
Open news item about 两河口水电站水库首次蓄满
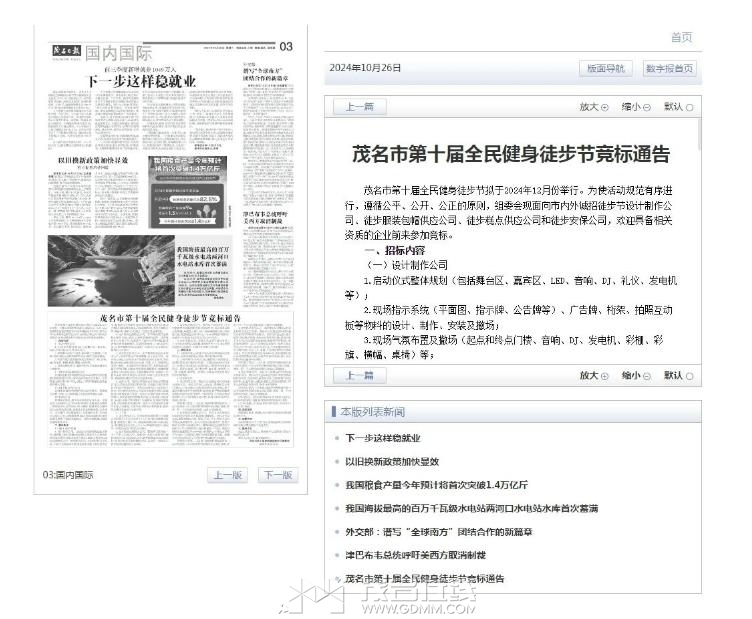coord(471,509)
